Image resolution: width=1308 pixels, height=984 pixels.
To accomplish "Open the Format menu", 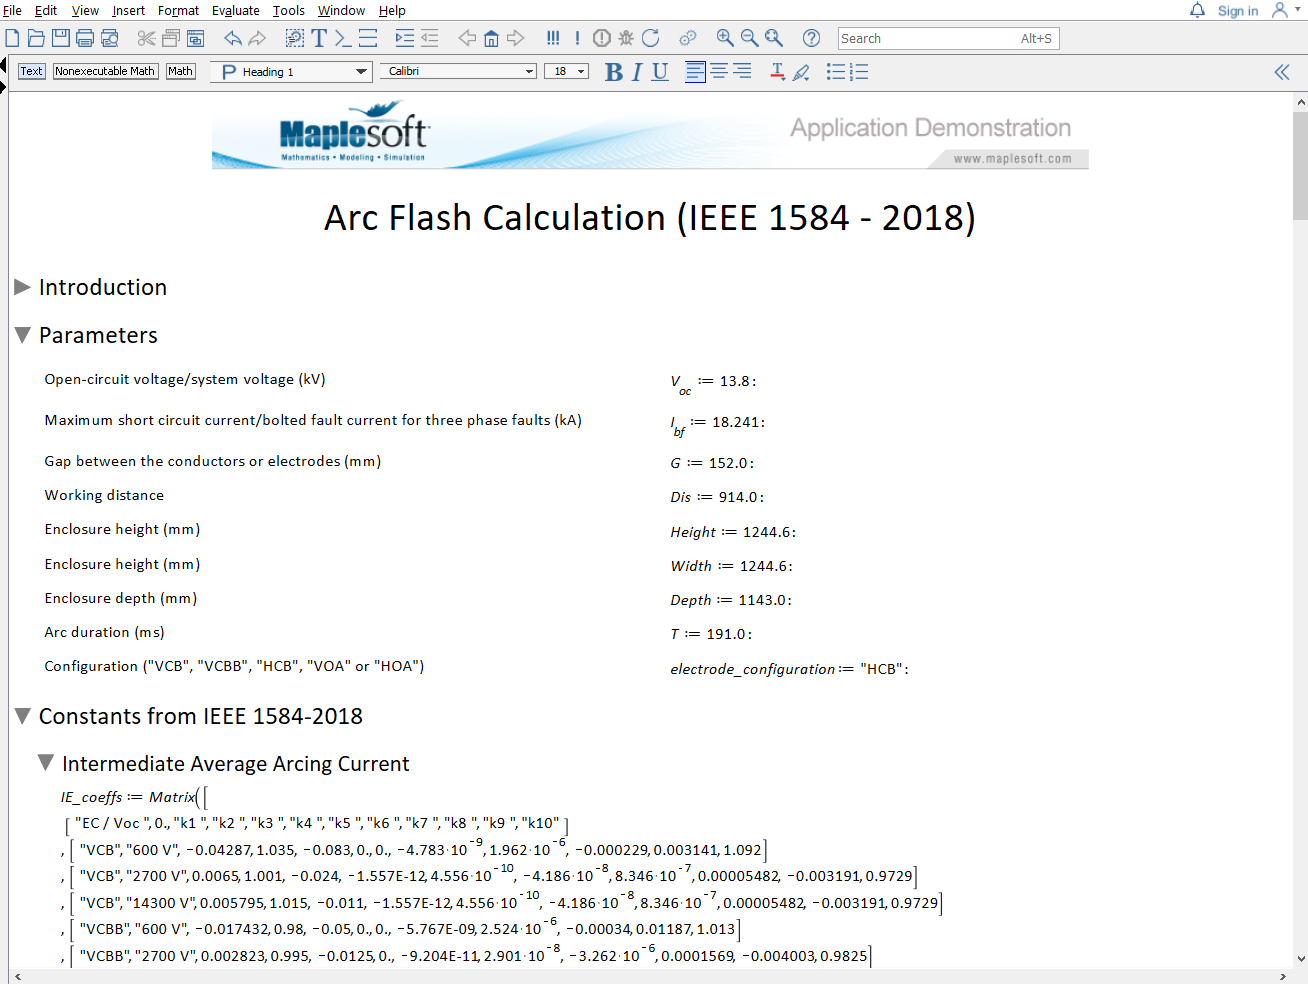I will click(178, 10).
